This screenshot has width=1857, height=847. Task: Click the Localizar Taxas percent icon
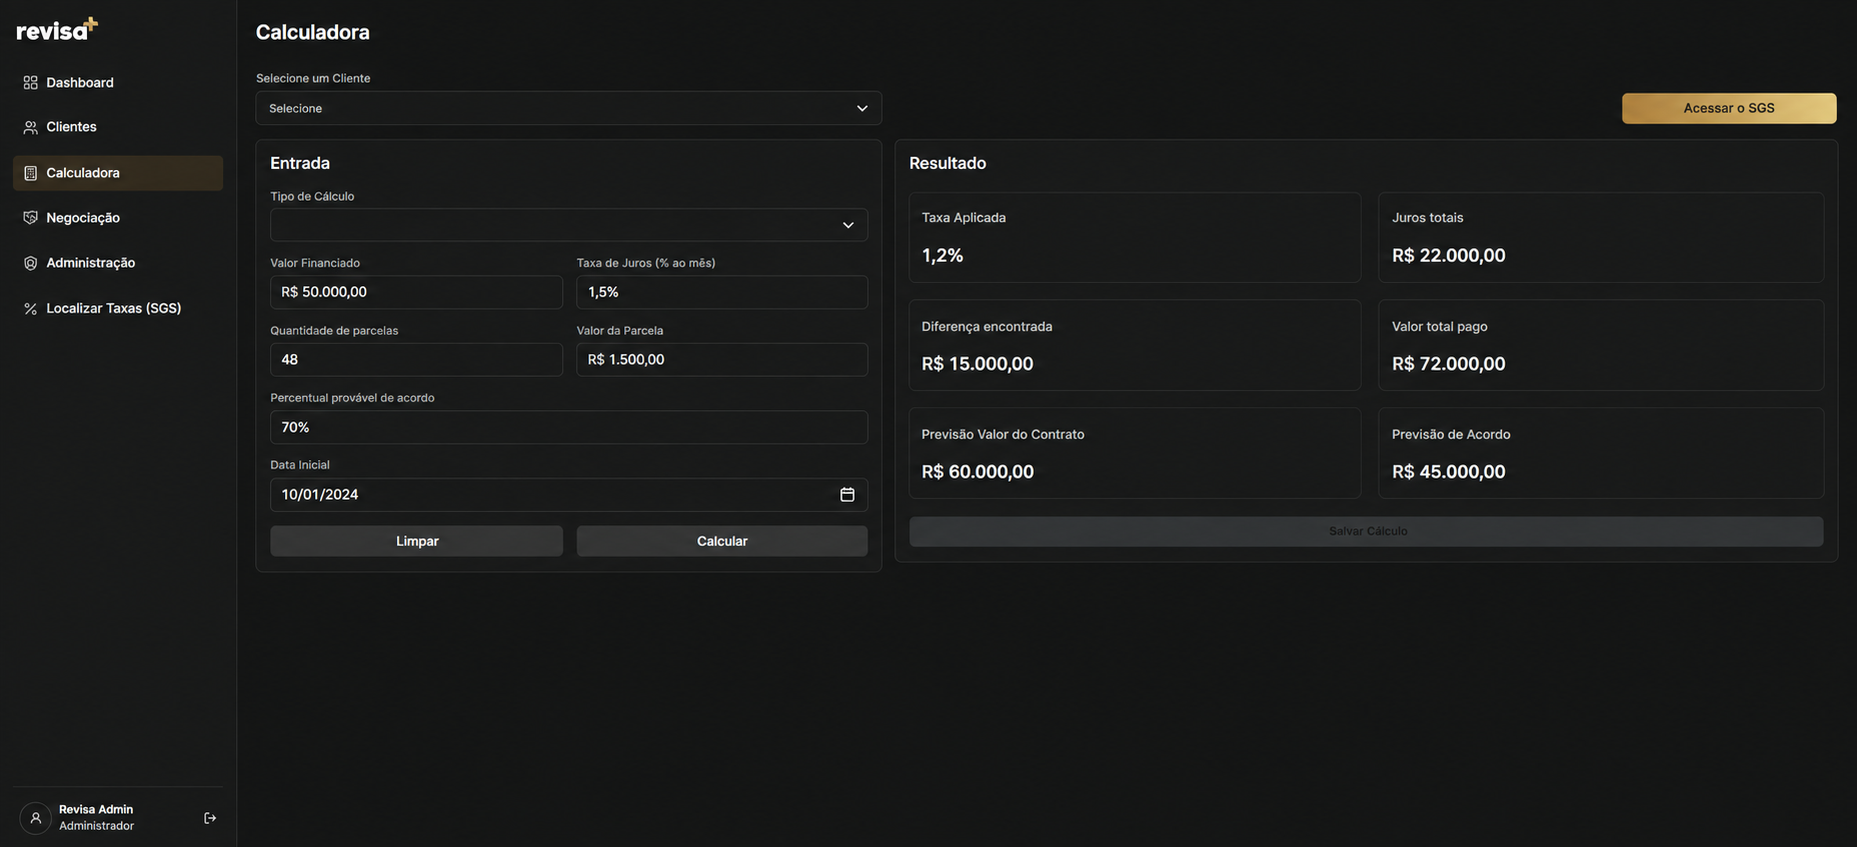click(30, 309)
